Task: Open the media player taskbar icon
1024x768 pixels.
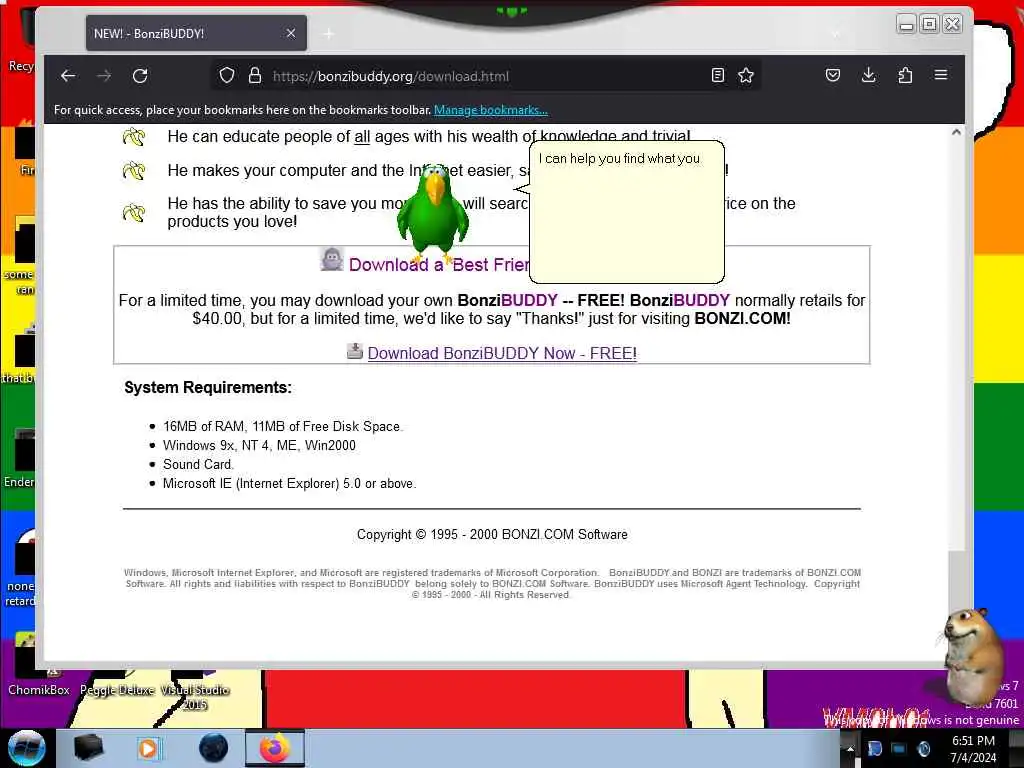Action: point(148,748)
